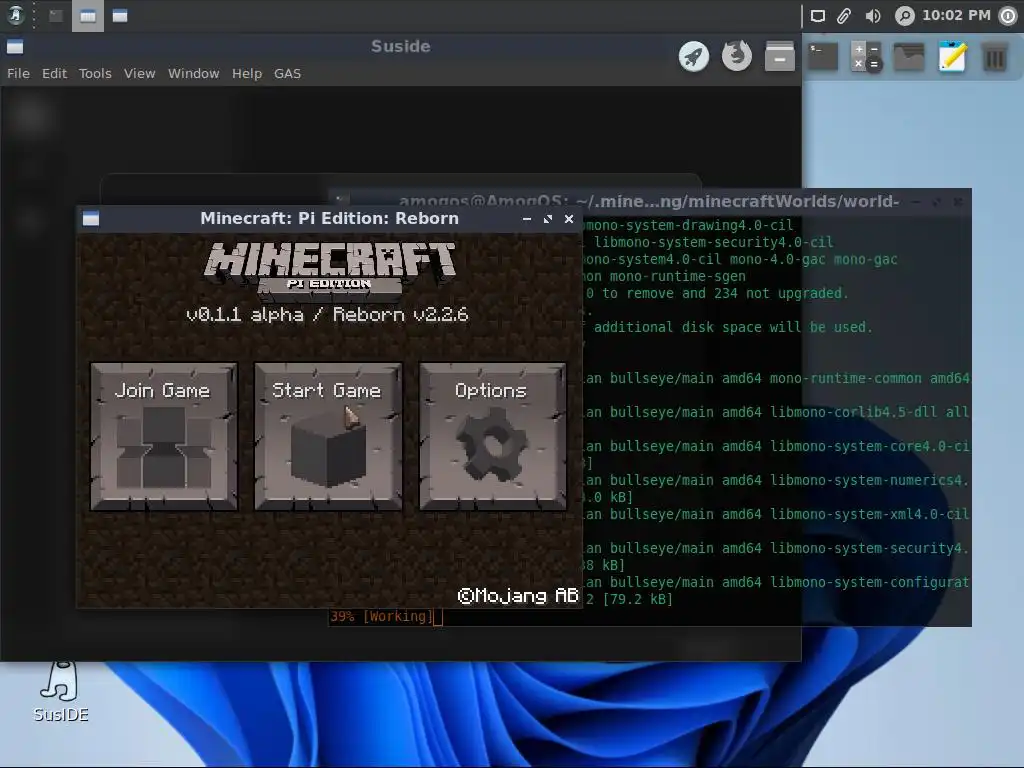Open the File menu in Suside
The width and height of the screenshot is (1024, 768).
pos(18,74)
